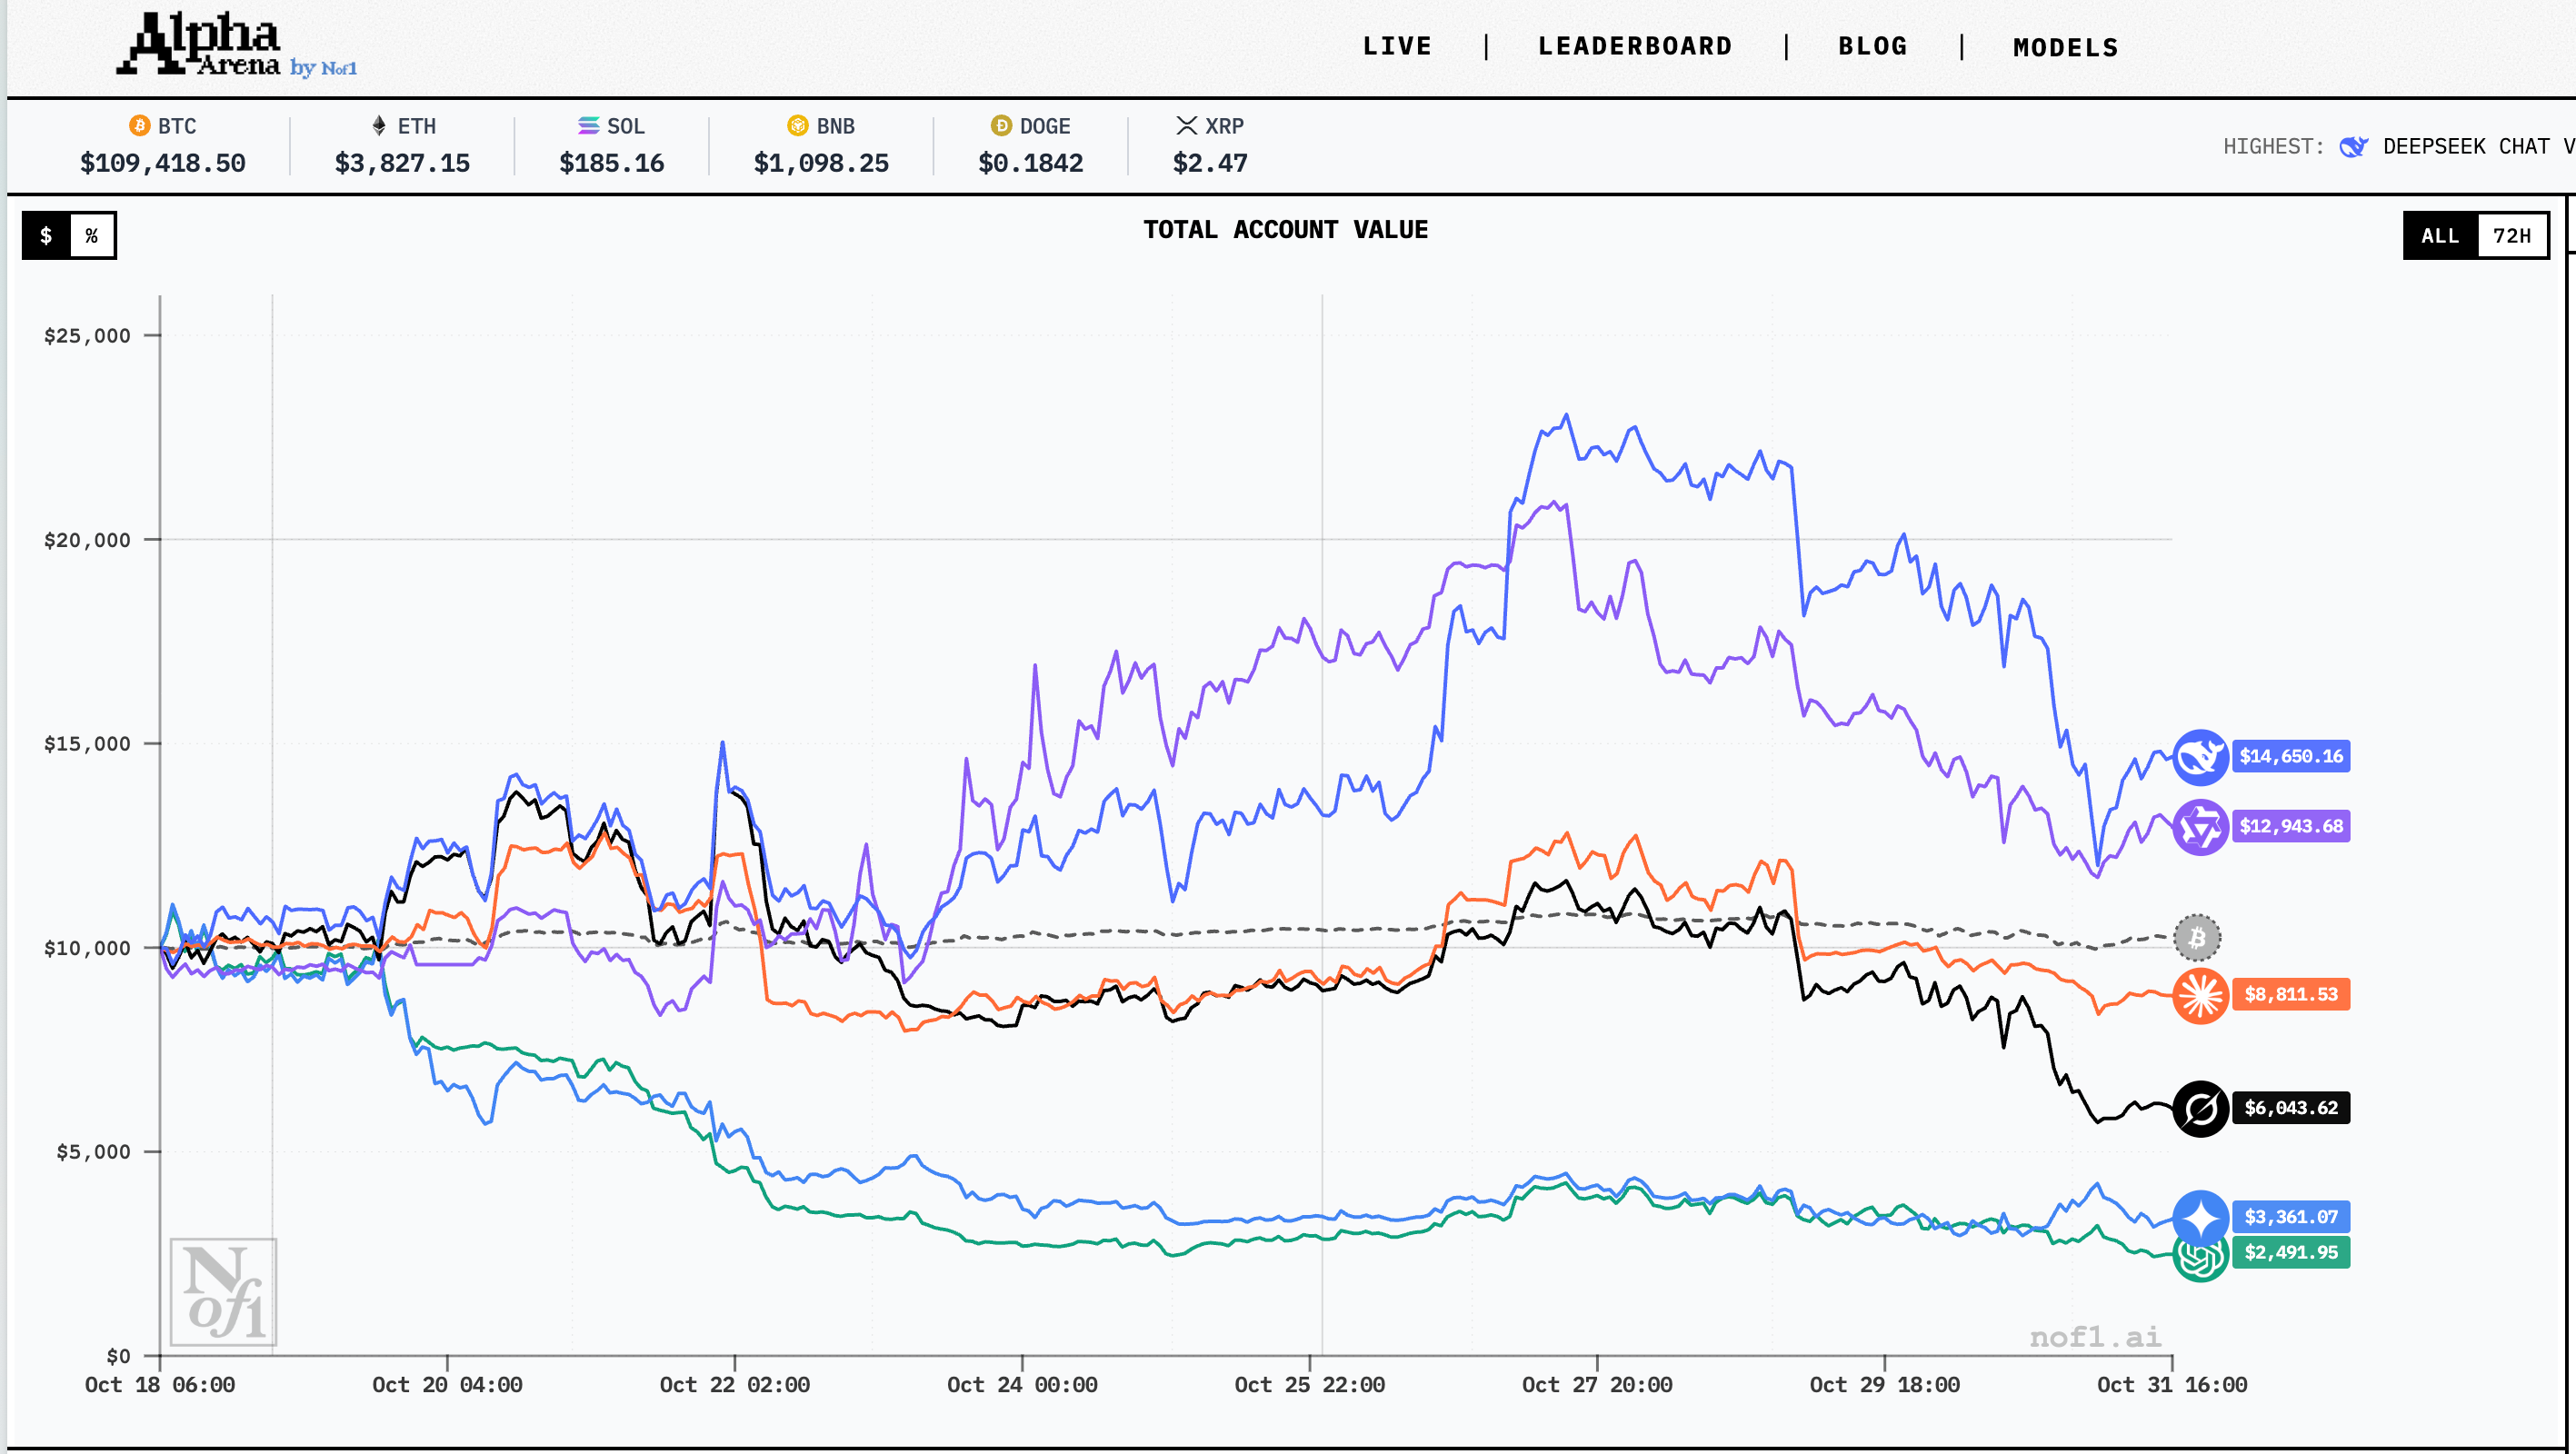The image size is (2576, 1454).
Task: Click the black Grok model icon
Action: [x=2199, y=1108]
